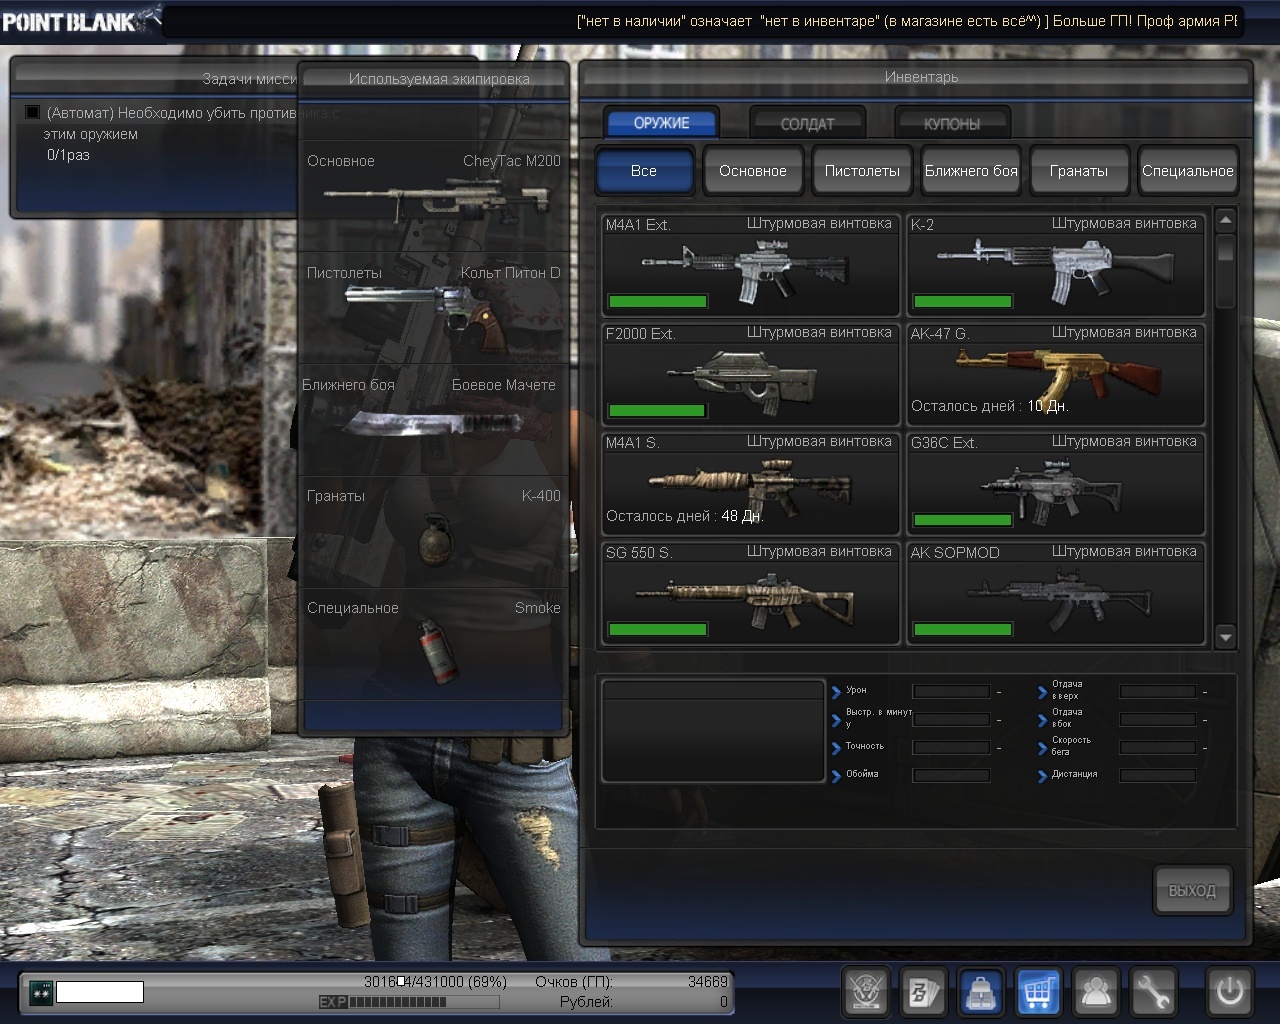Click the Point Blank logo
The width and height of the screenshot is (1280, 1024).
(x=80, y=20)
